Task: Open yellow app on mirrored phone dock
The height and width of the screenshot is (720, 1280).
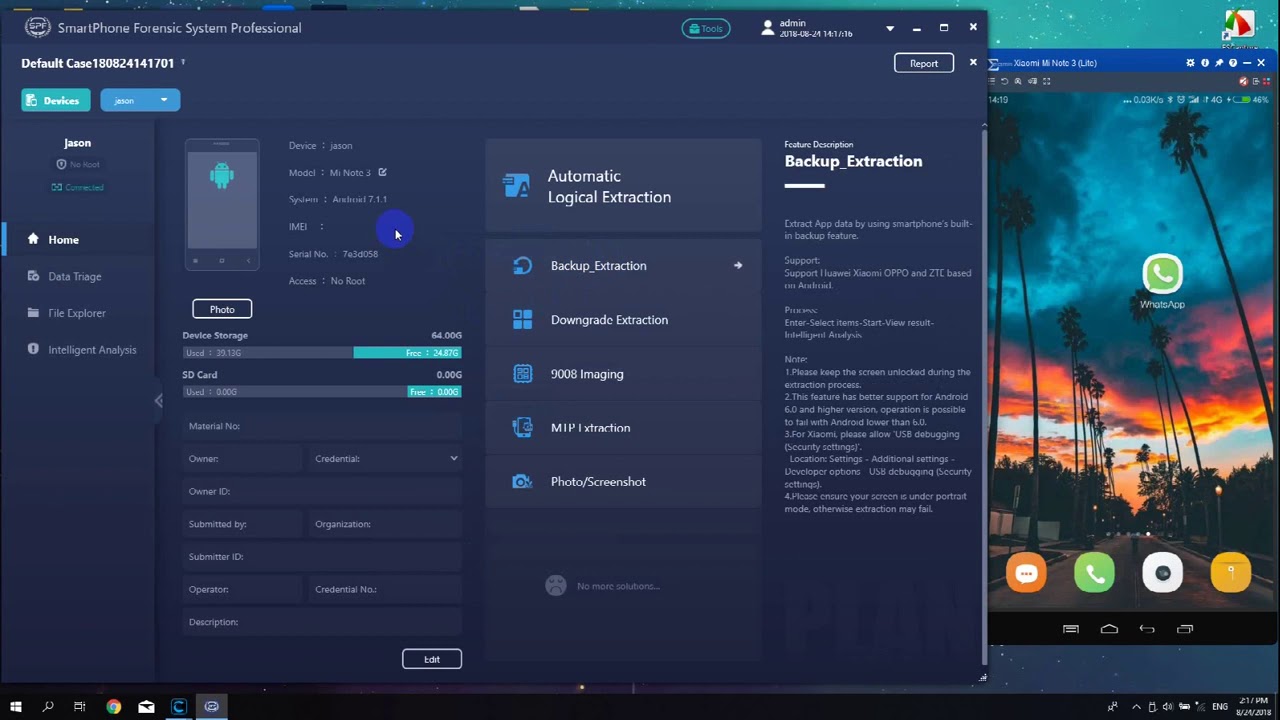Action: [x=1230, y=573]
